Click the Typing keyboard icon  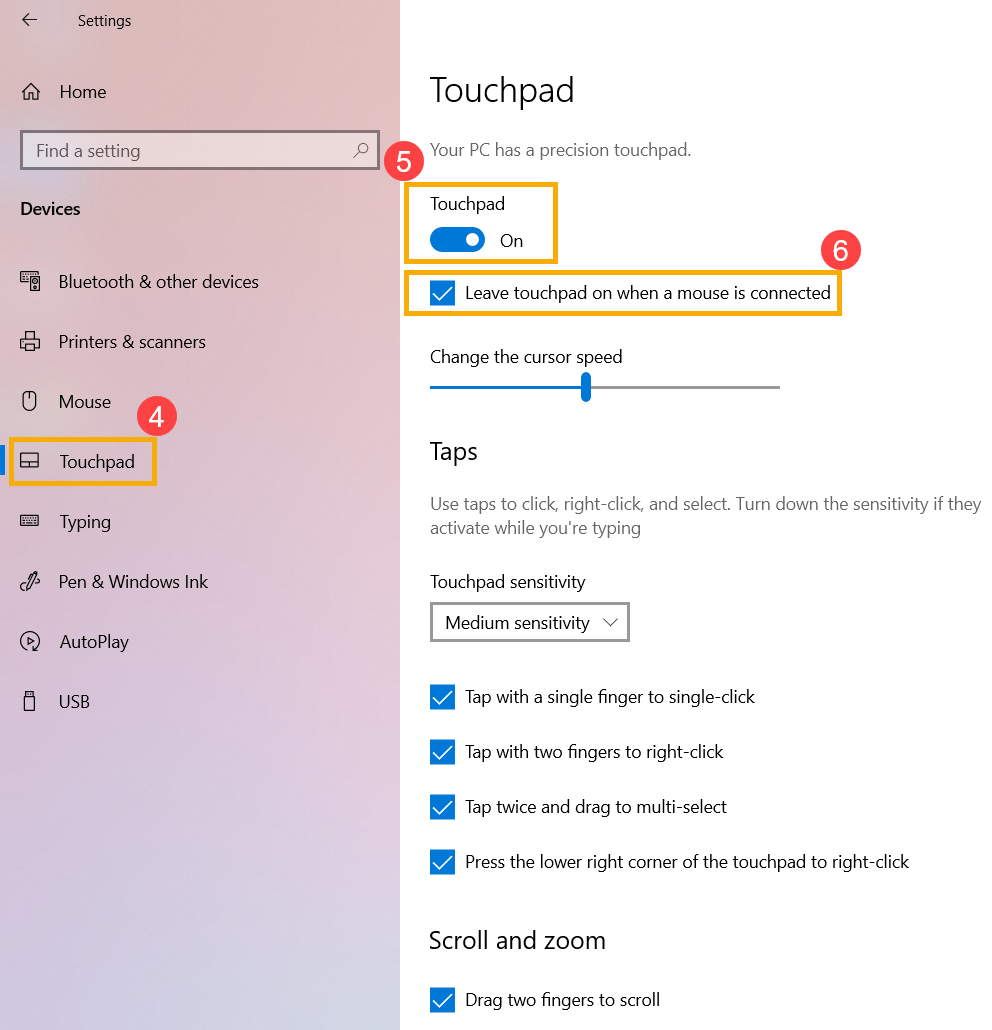click(x=30, y=522)
